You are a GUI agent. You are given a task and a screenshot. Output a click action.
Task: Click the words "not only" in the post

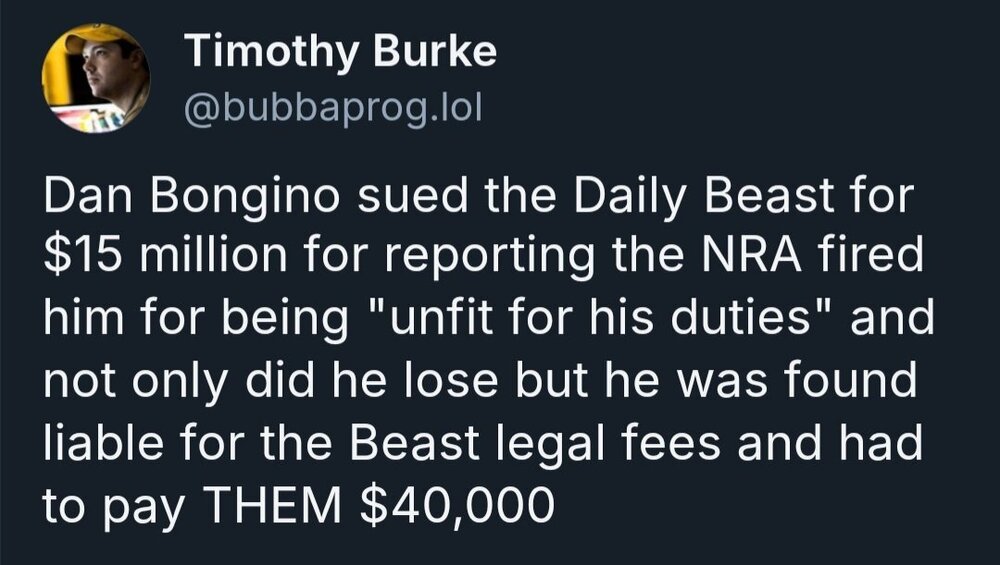click(x=133, y=381)
